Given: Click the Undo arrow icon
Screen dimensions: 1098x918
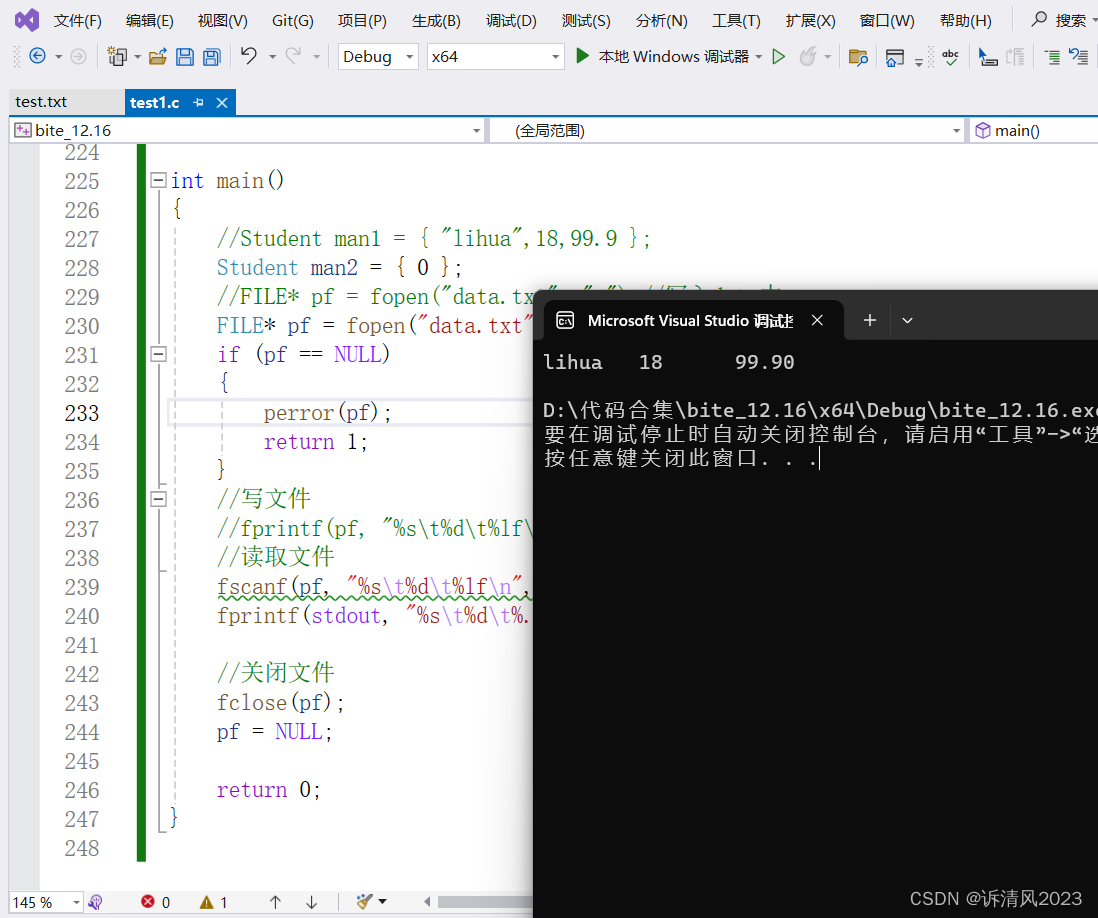Looking at the screenshot, I should [249, 55].
